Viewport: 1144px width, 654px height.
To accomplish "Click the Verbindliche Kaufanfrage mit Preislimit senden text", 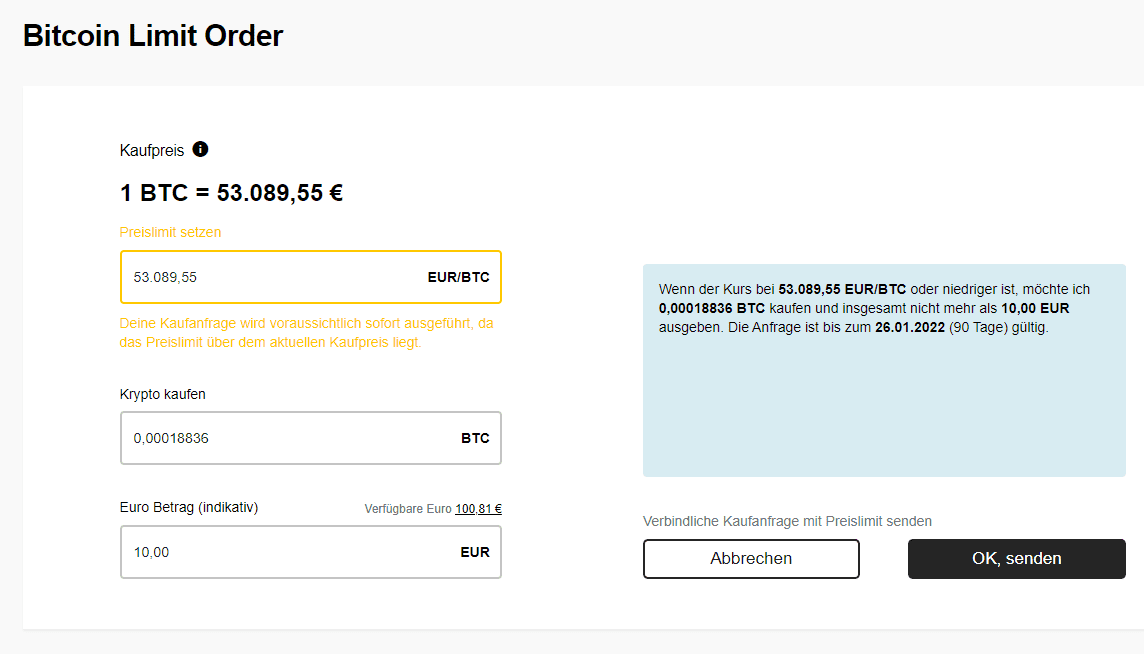I will 787,521.
